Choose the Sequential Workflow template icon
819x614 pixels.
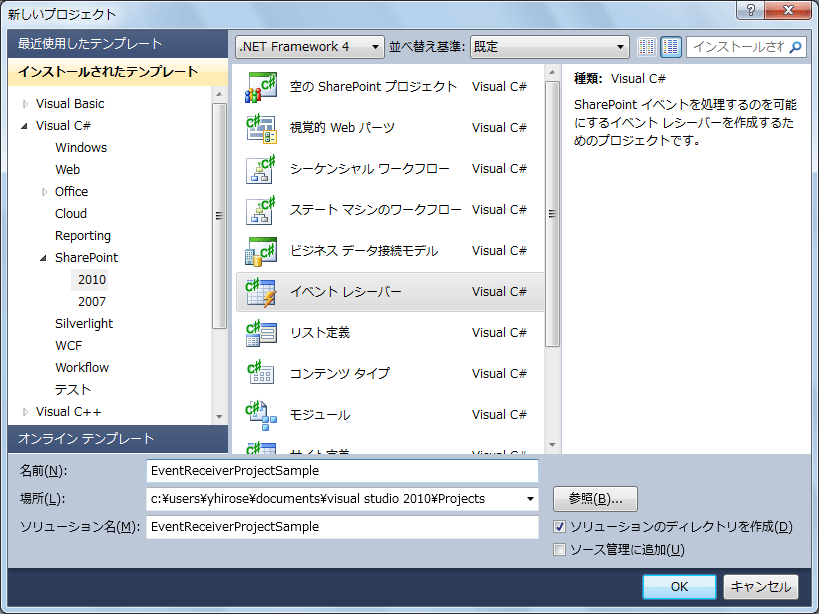(x=261, y=169)
